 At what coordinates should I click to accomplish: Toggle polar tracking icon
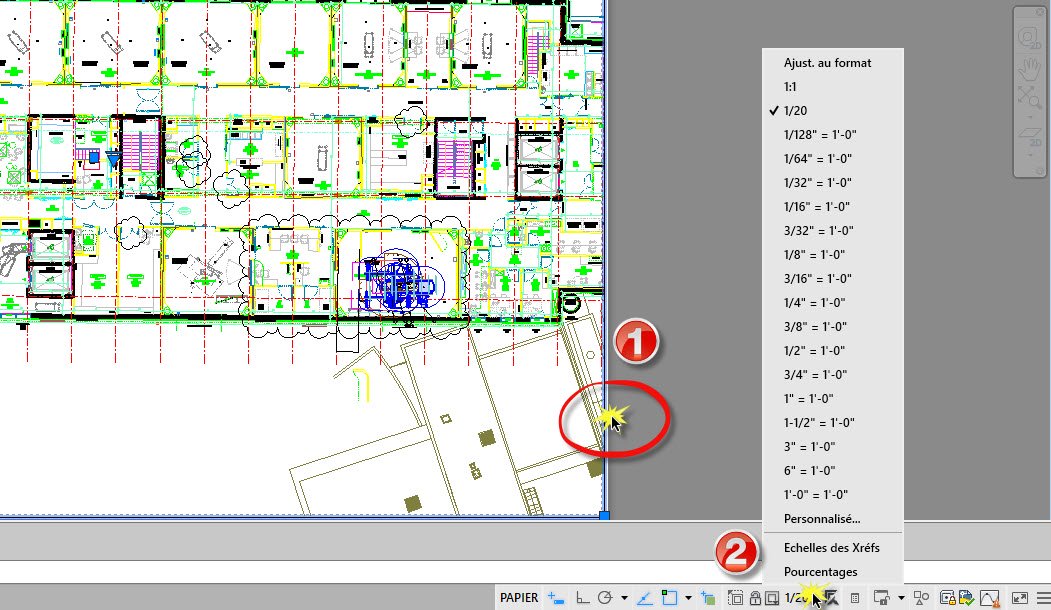[x=605, y=597]
